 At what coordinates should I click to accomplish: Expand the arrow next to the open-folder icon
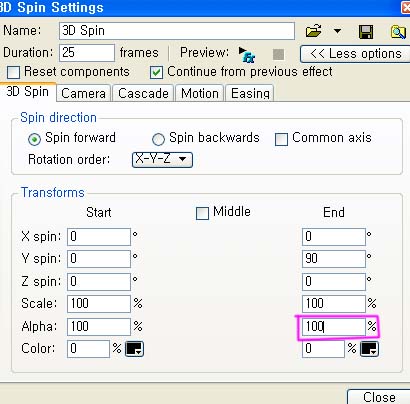point(337,31)
